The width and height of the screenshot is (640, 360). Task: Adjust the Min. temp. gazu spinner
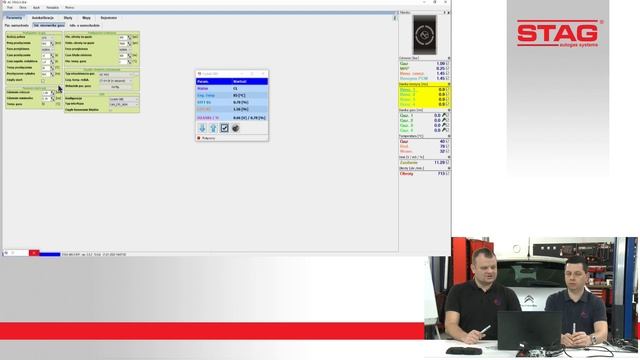click(x=129, y=62)
